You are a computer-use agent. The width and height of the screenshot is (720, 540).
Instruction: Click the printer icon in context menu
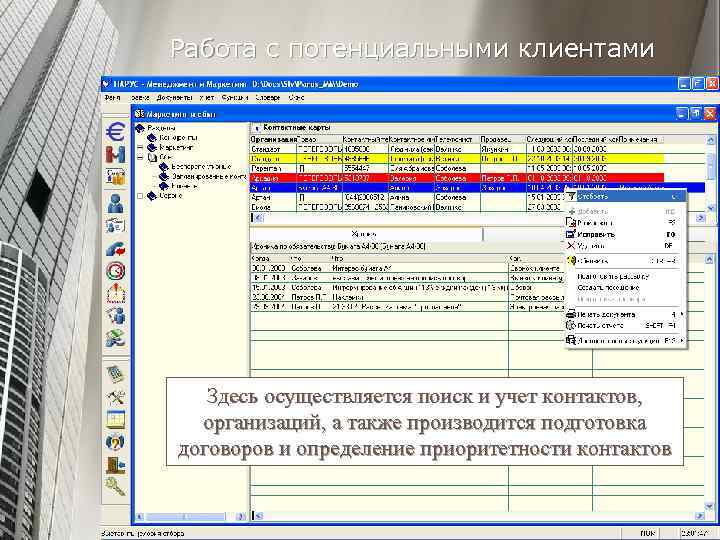(571, 315)
